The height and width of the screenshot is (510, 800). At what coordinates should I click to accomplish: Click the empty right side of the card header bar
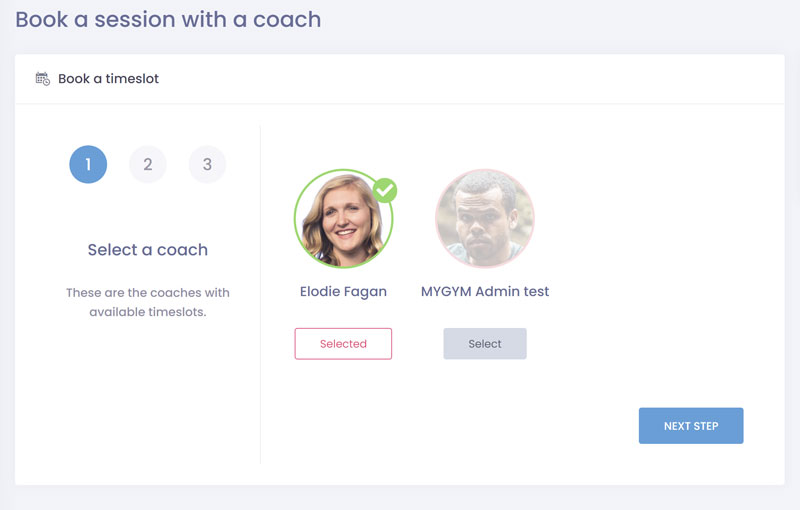point(600,79)
